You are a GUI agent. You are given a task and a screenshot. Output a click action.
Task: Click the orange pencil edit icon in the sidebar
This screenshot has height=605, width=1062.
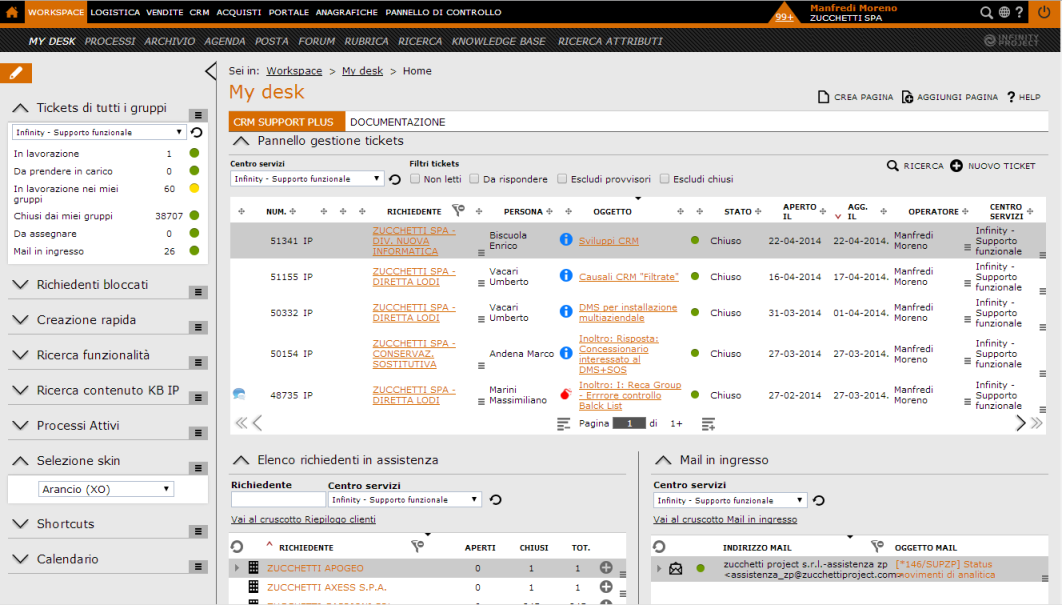(14, 73)
